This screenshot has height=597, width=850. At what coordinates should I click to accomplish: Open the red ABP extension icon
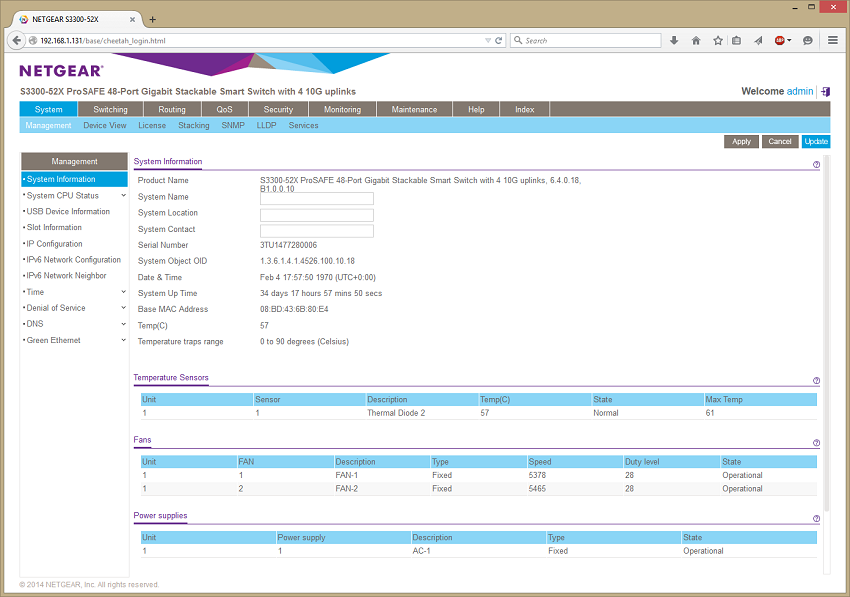tap(781, 41)
